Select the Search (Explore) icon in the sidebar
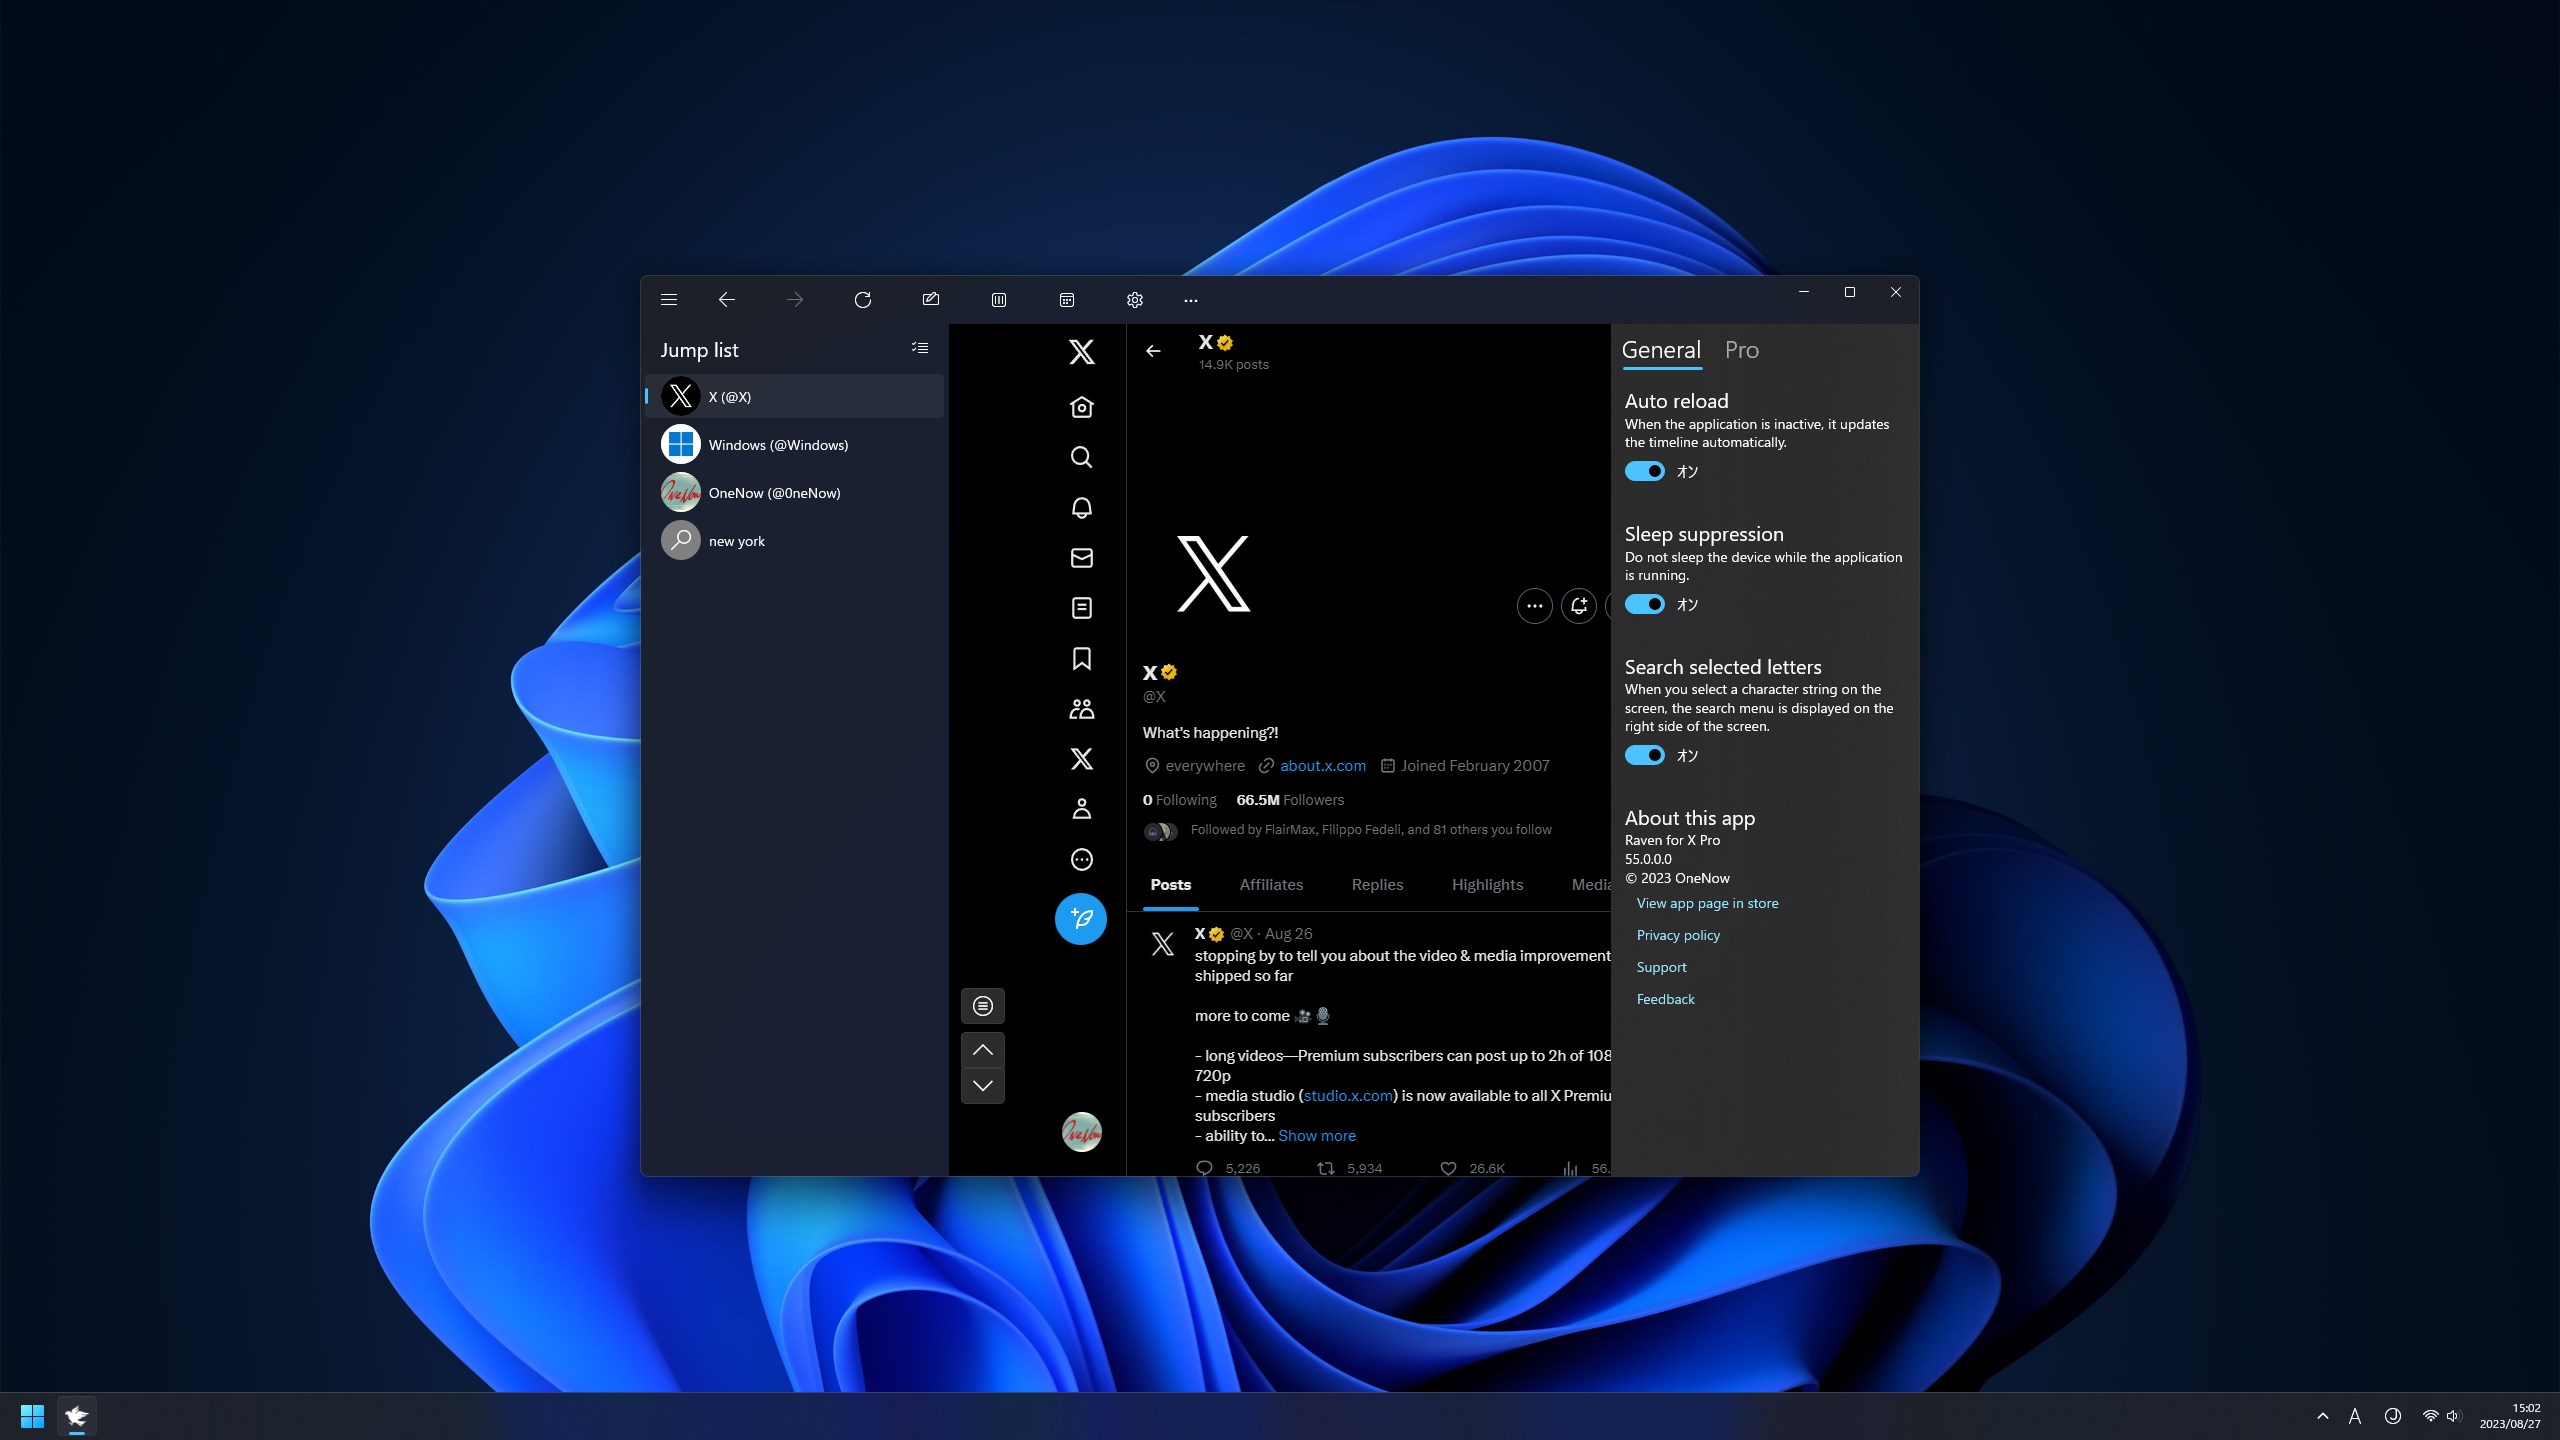The height and width of the screenshot is (1440, 2560). click(x=1081, y=457)
